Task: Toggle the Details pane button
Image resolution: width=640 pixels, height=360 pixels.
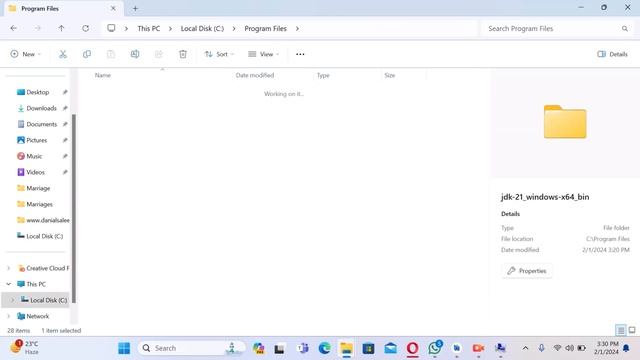Action: point(612,54)
